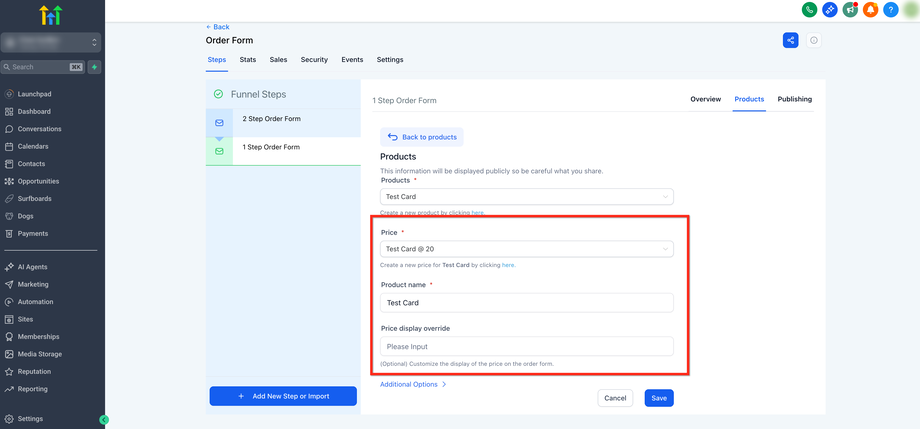Click the info icon beside share button
920x429 pixels.
tap(814, 40)
